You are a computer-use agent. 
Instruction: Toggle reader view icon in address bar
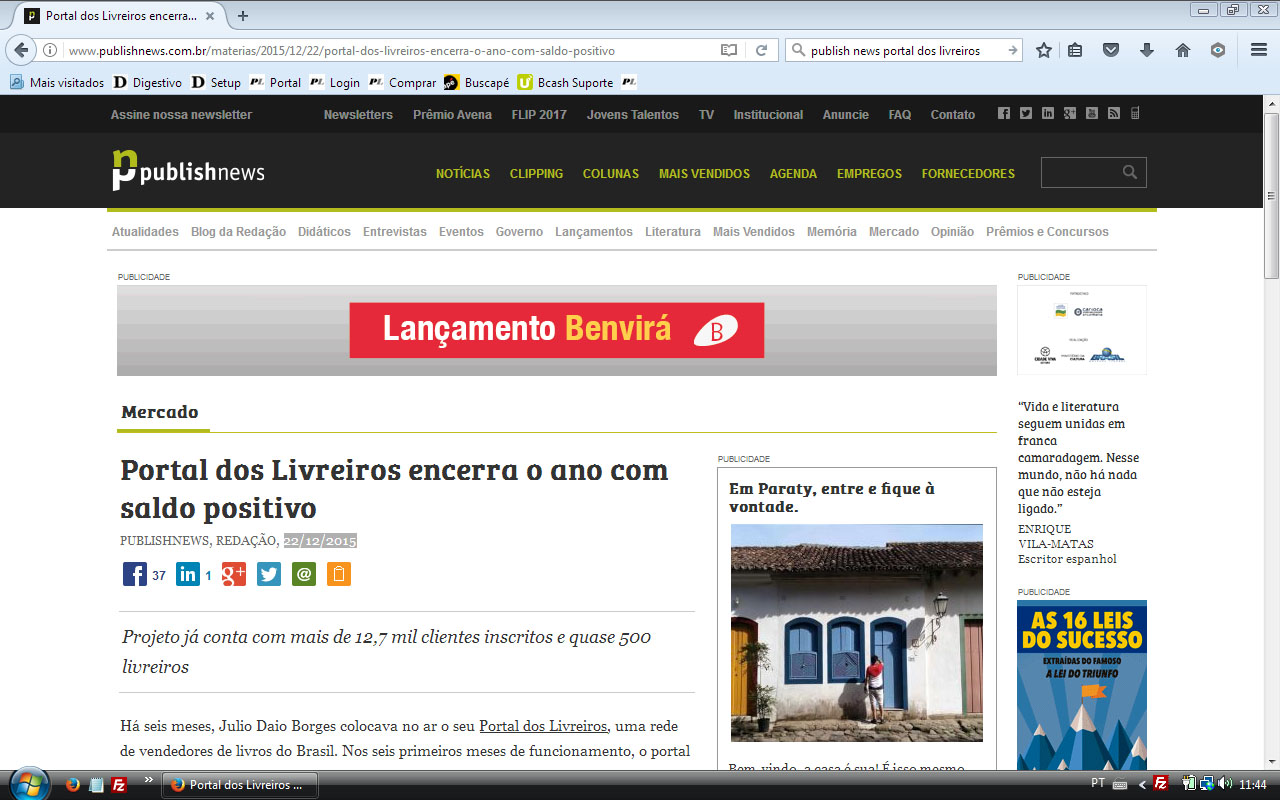click(x=729, y=50)
